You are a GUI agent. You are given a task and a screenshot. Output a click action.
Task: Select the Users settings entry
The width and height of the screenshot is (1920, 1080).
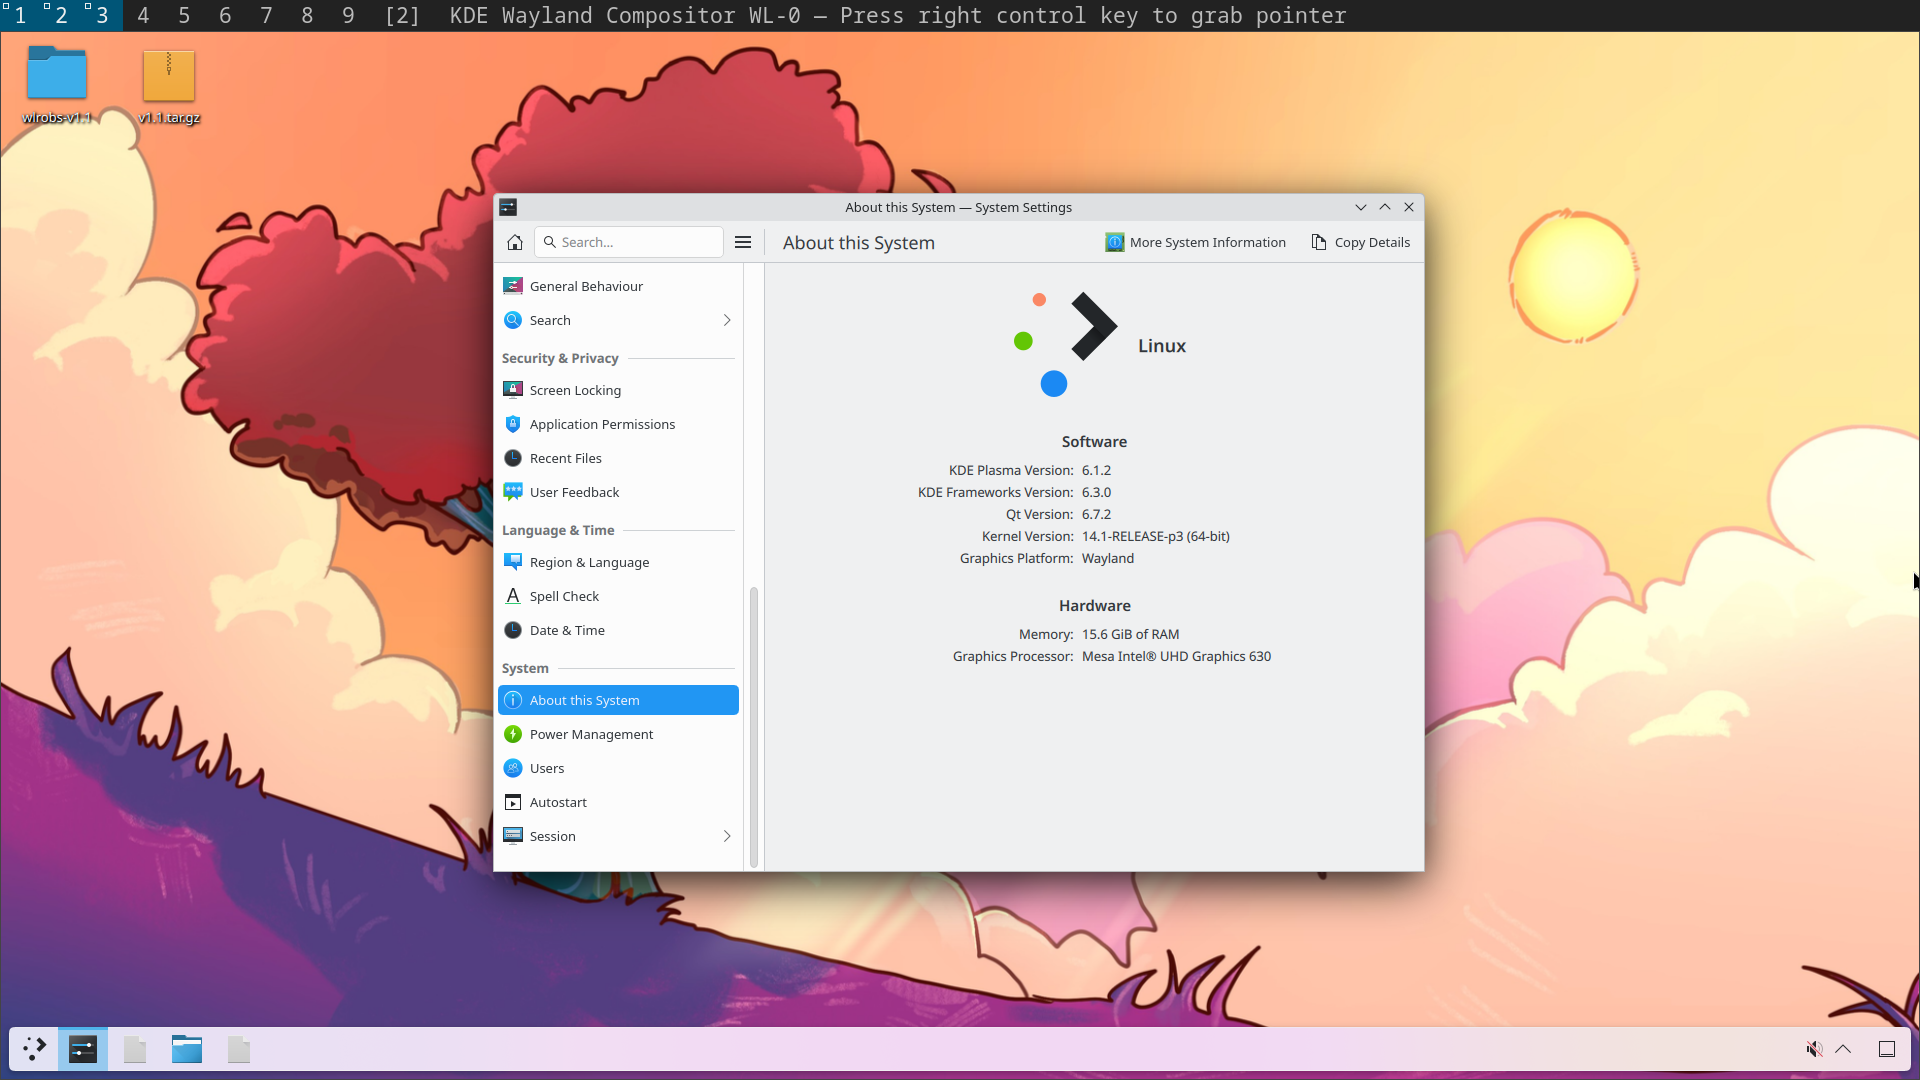coord(547,768)
